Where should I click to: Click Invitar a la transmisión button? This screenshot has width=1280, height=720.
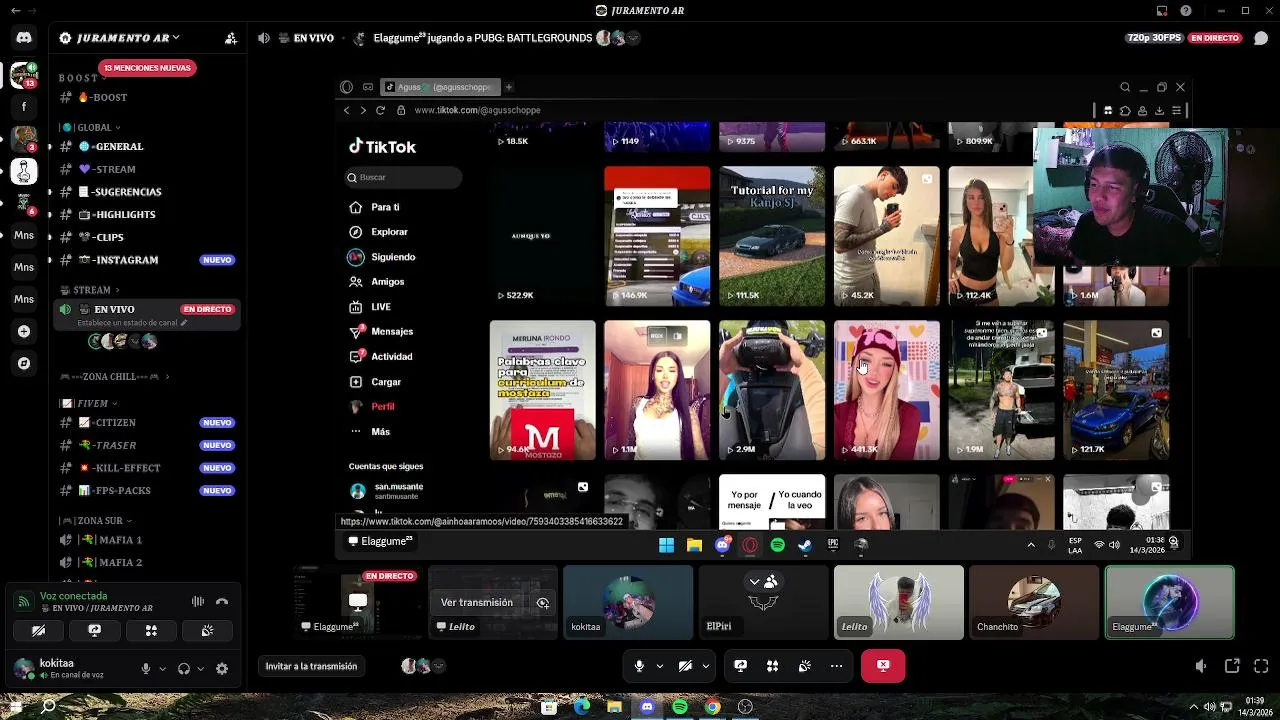tap(311, 666)
